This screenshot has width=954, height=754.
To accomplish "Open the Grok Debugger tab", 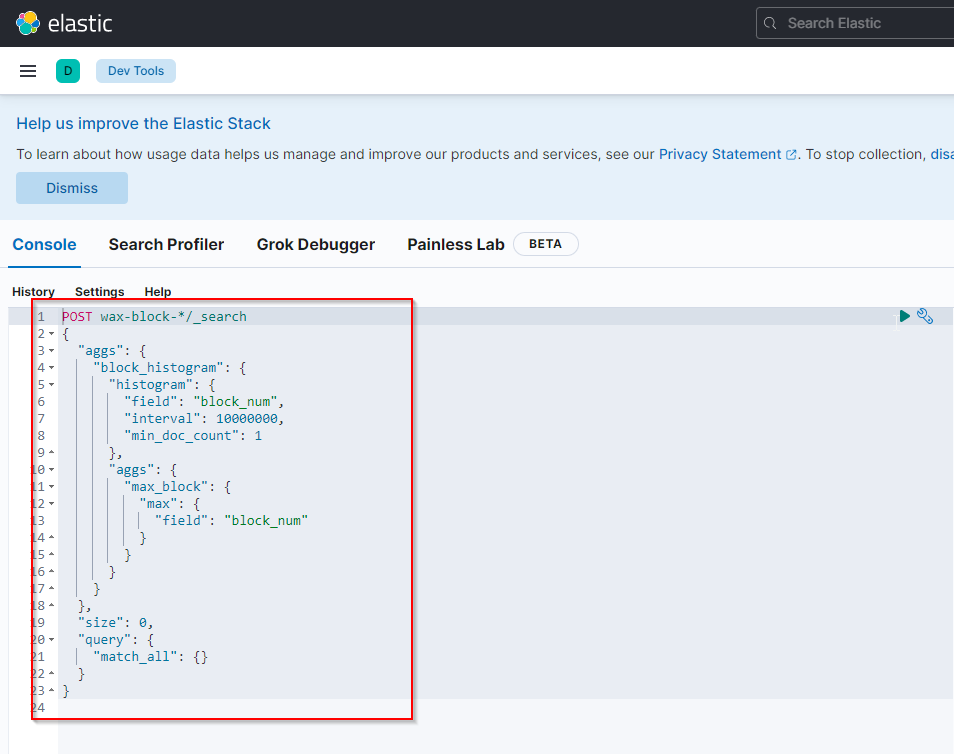I will (316, 245).
